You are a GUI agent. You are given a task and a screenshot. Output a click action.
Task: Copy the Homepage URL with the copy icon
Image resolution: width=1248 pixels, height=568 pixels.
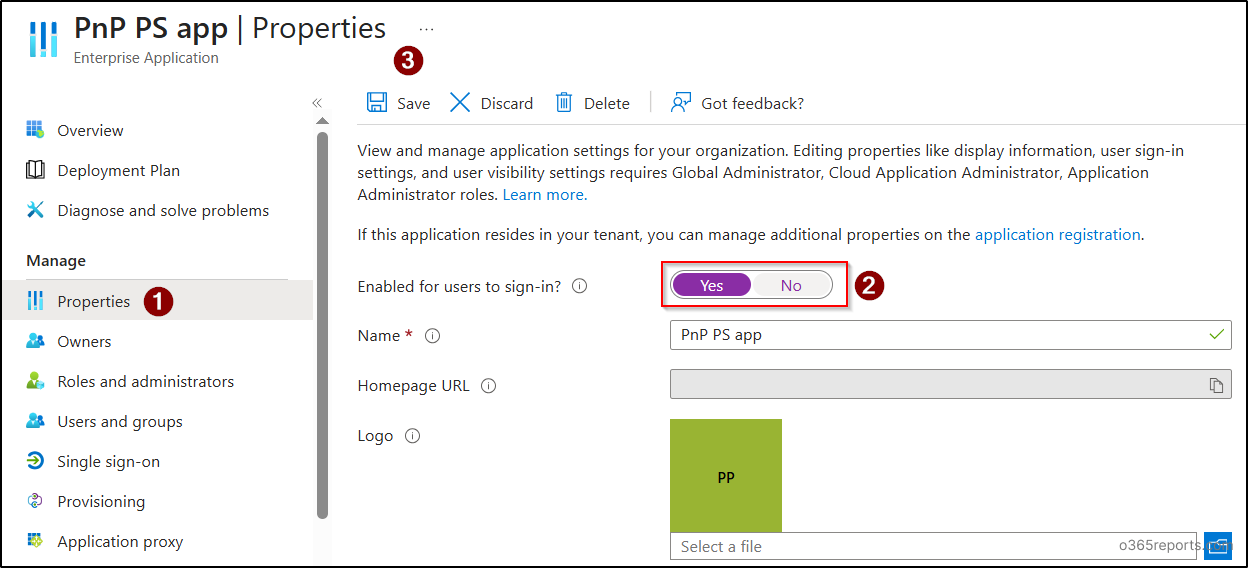[x=1216, y=385]
